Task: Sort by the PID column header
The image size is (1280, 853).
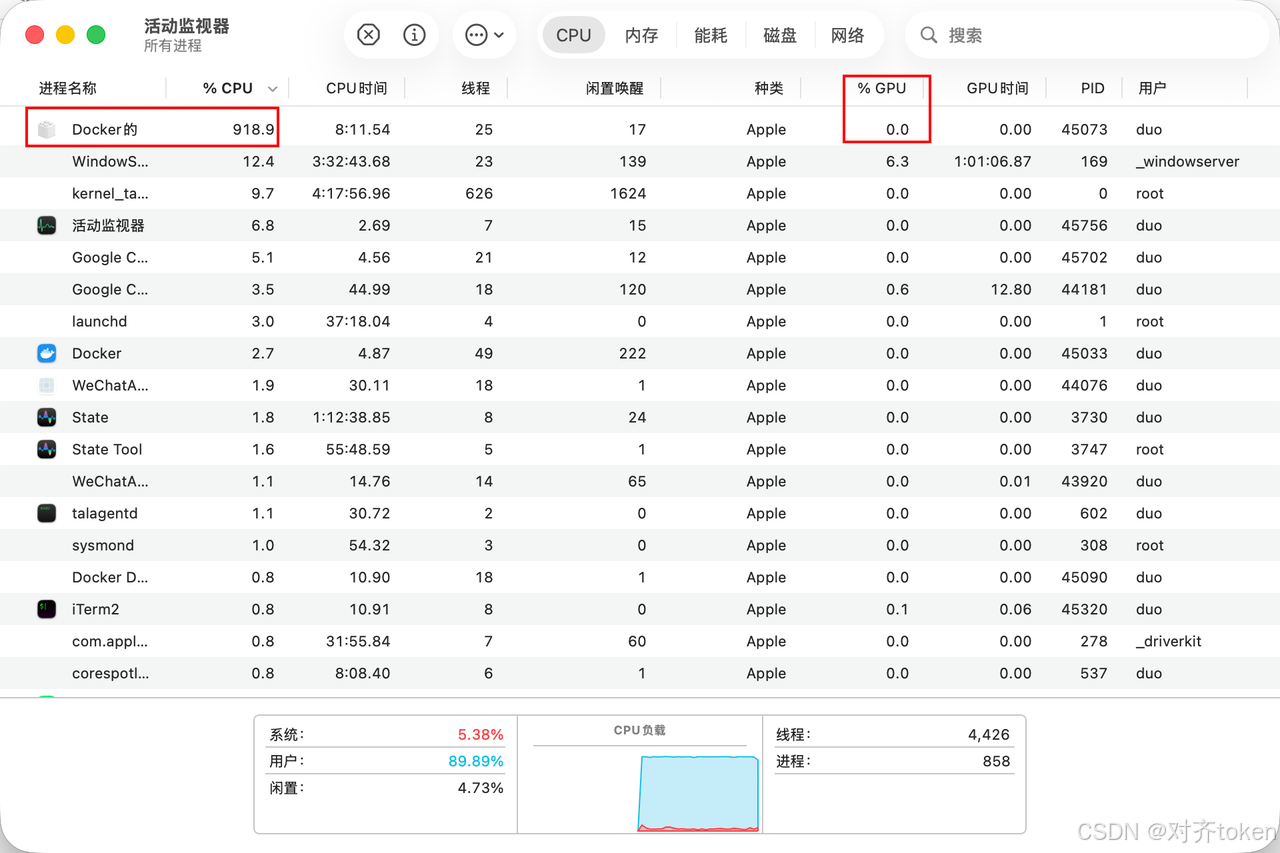Action: pyautogui.click(x=1093, y=88)
